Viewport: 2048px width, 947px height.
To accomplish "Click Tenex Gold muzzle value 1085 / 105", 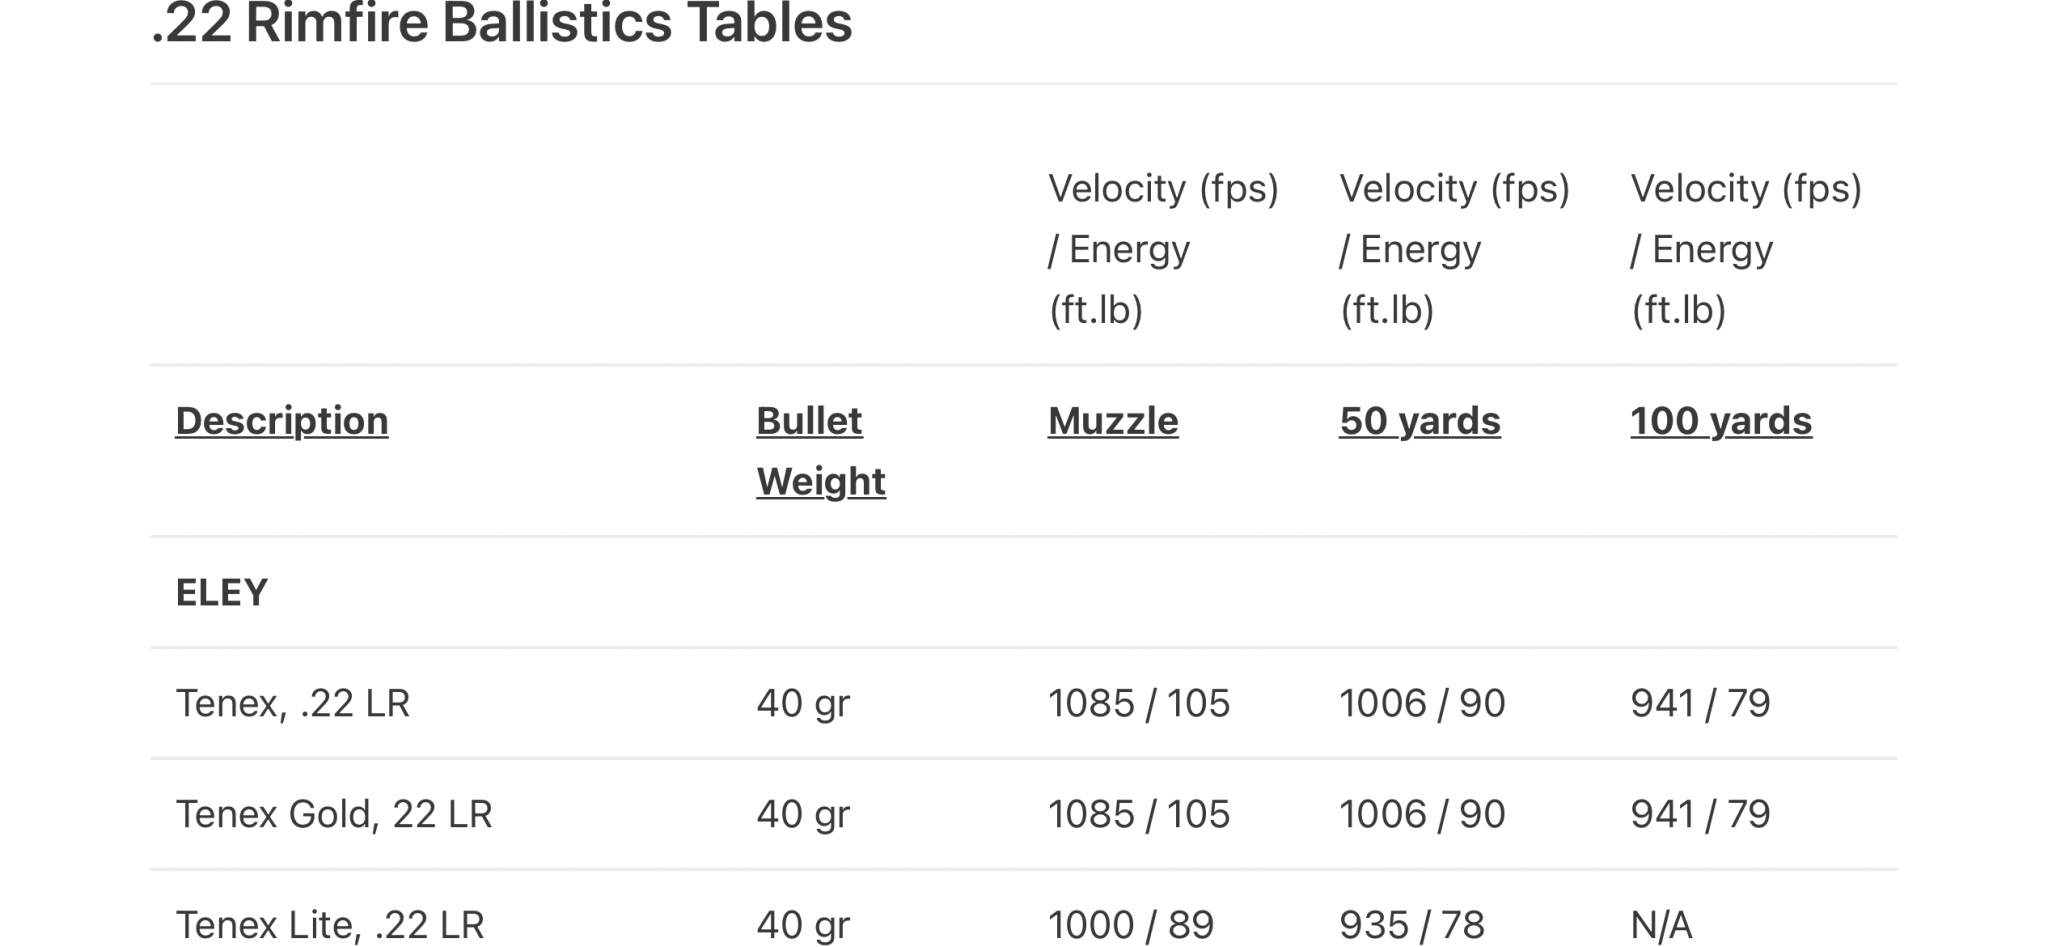I will pos(1139,815).
